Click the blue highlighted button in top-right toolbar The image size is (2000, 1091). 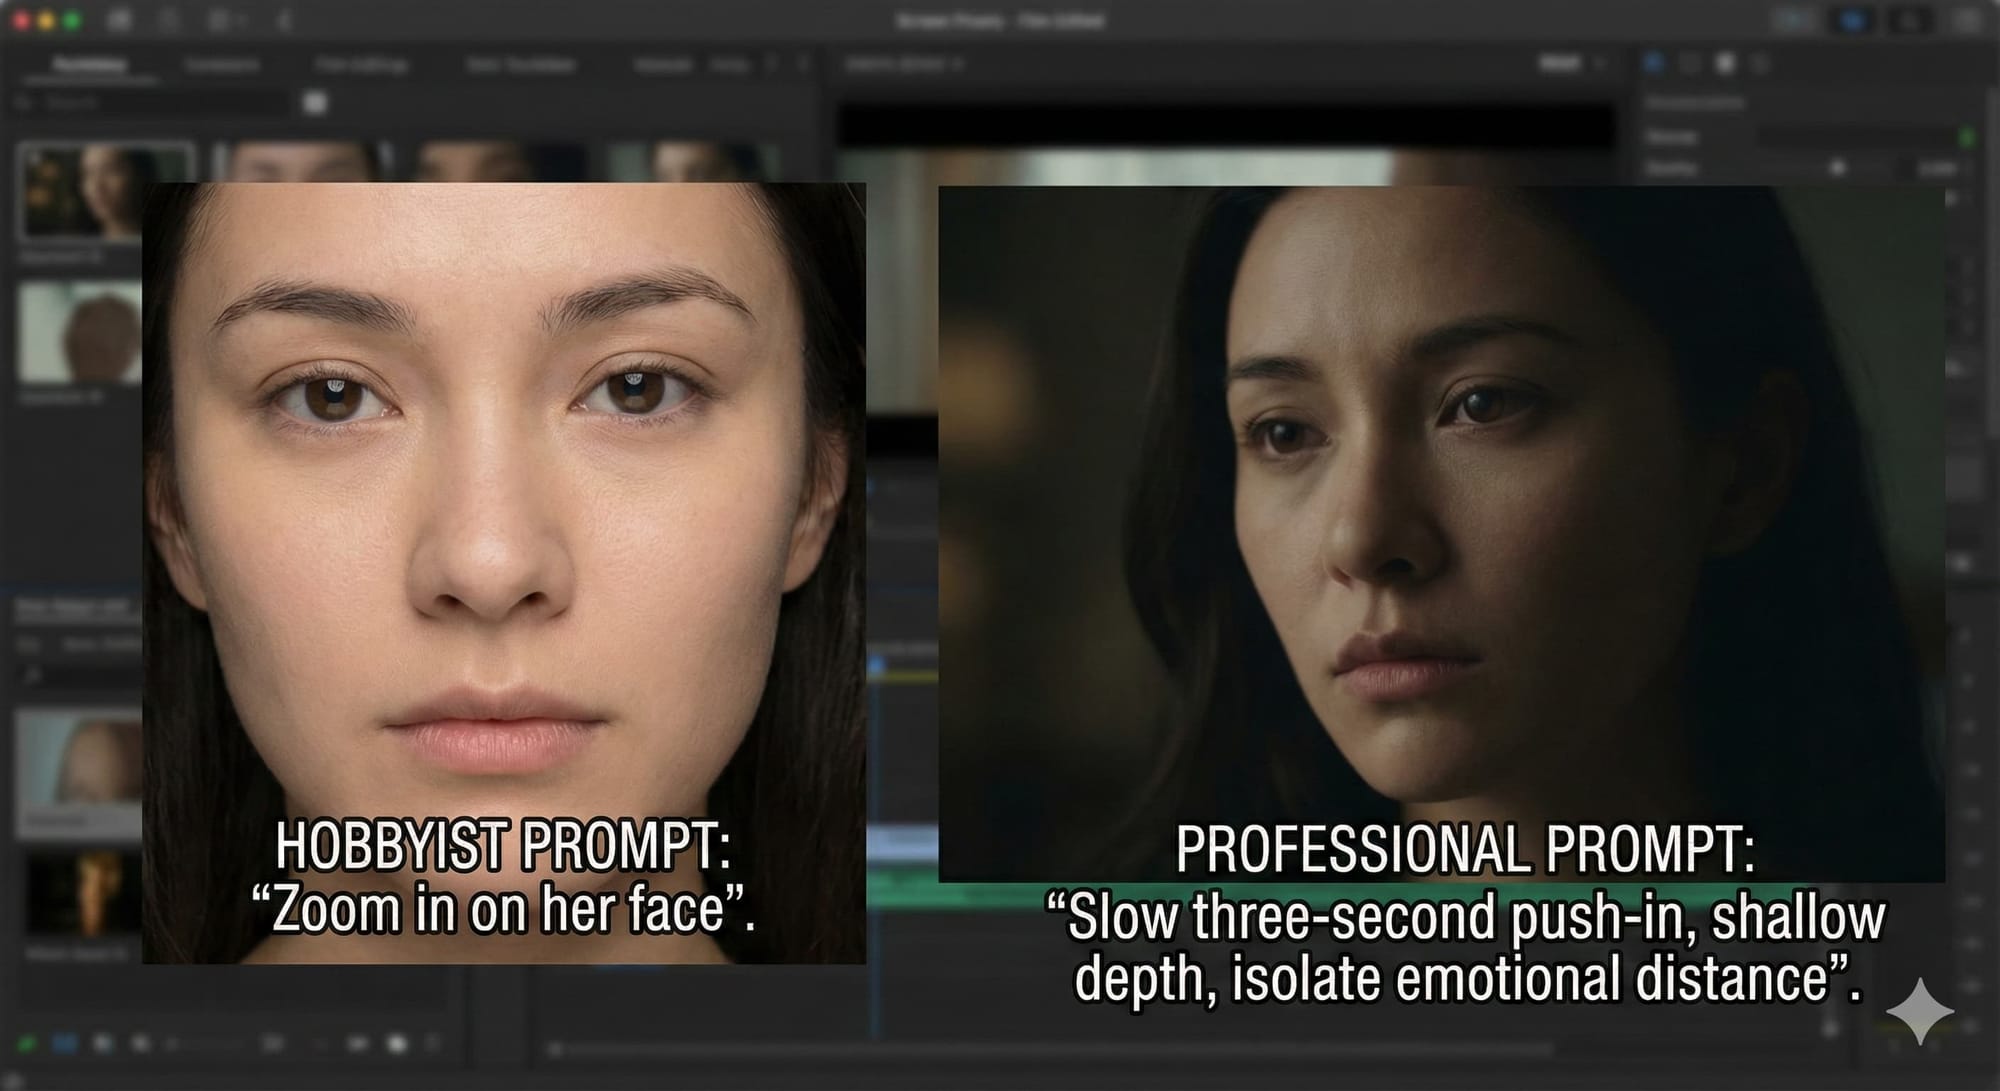1852,20
